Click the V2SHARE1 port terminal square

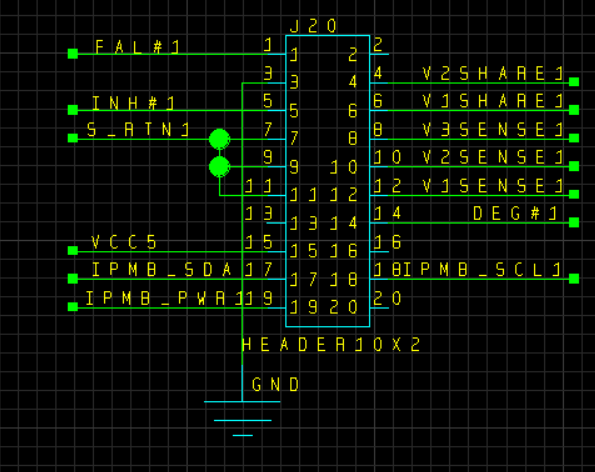574,82
